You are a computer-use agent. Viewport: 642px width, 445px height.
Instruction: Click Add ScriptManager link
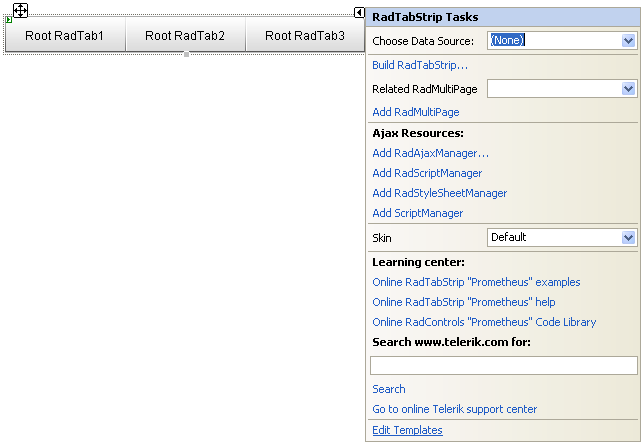[x=418, y=213]
